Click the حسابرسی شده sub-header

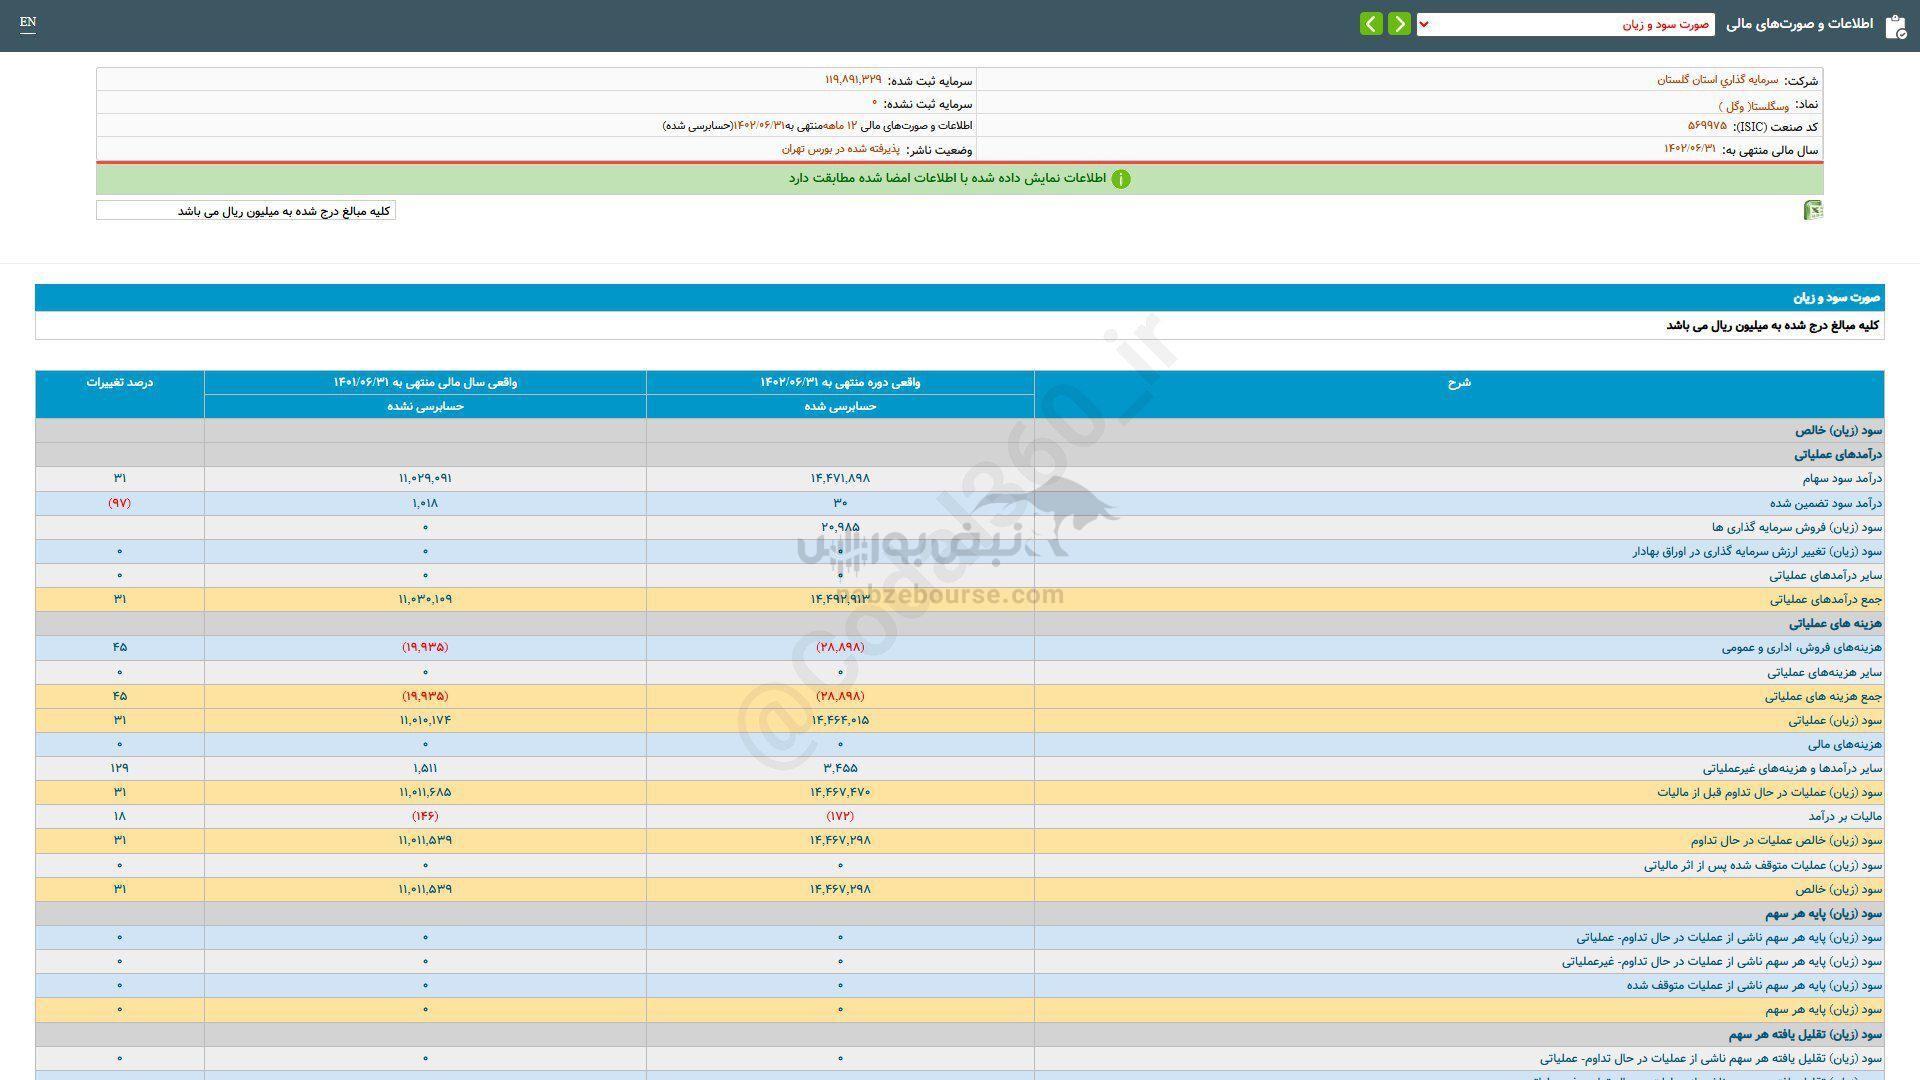coord(840,407)
